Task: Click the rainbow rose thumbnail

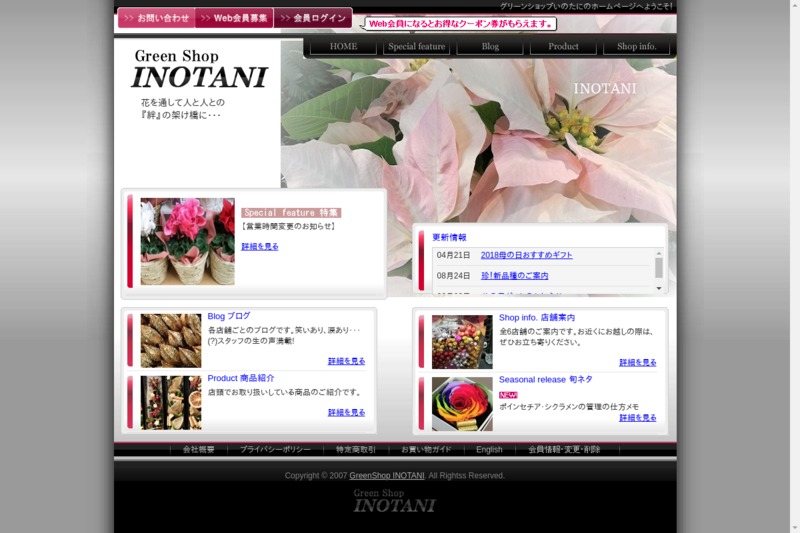Action: tap(462, 404)
